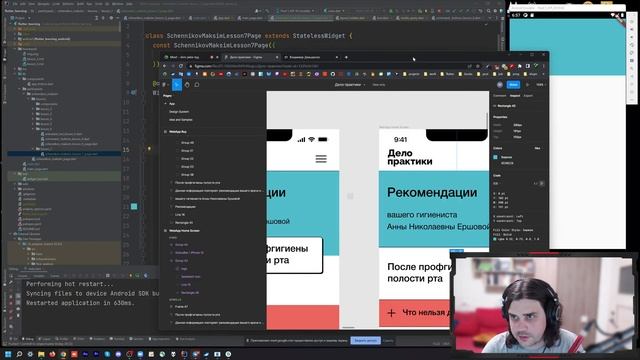The height and width of the screenshot is (360, 640).
Task: Open the Figma main menu icon
Action: point(164,85)
